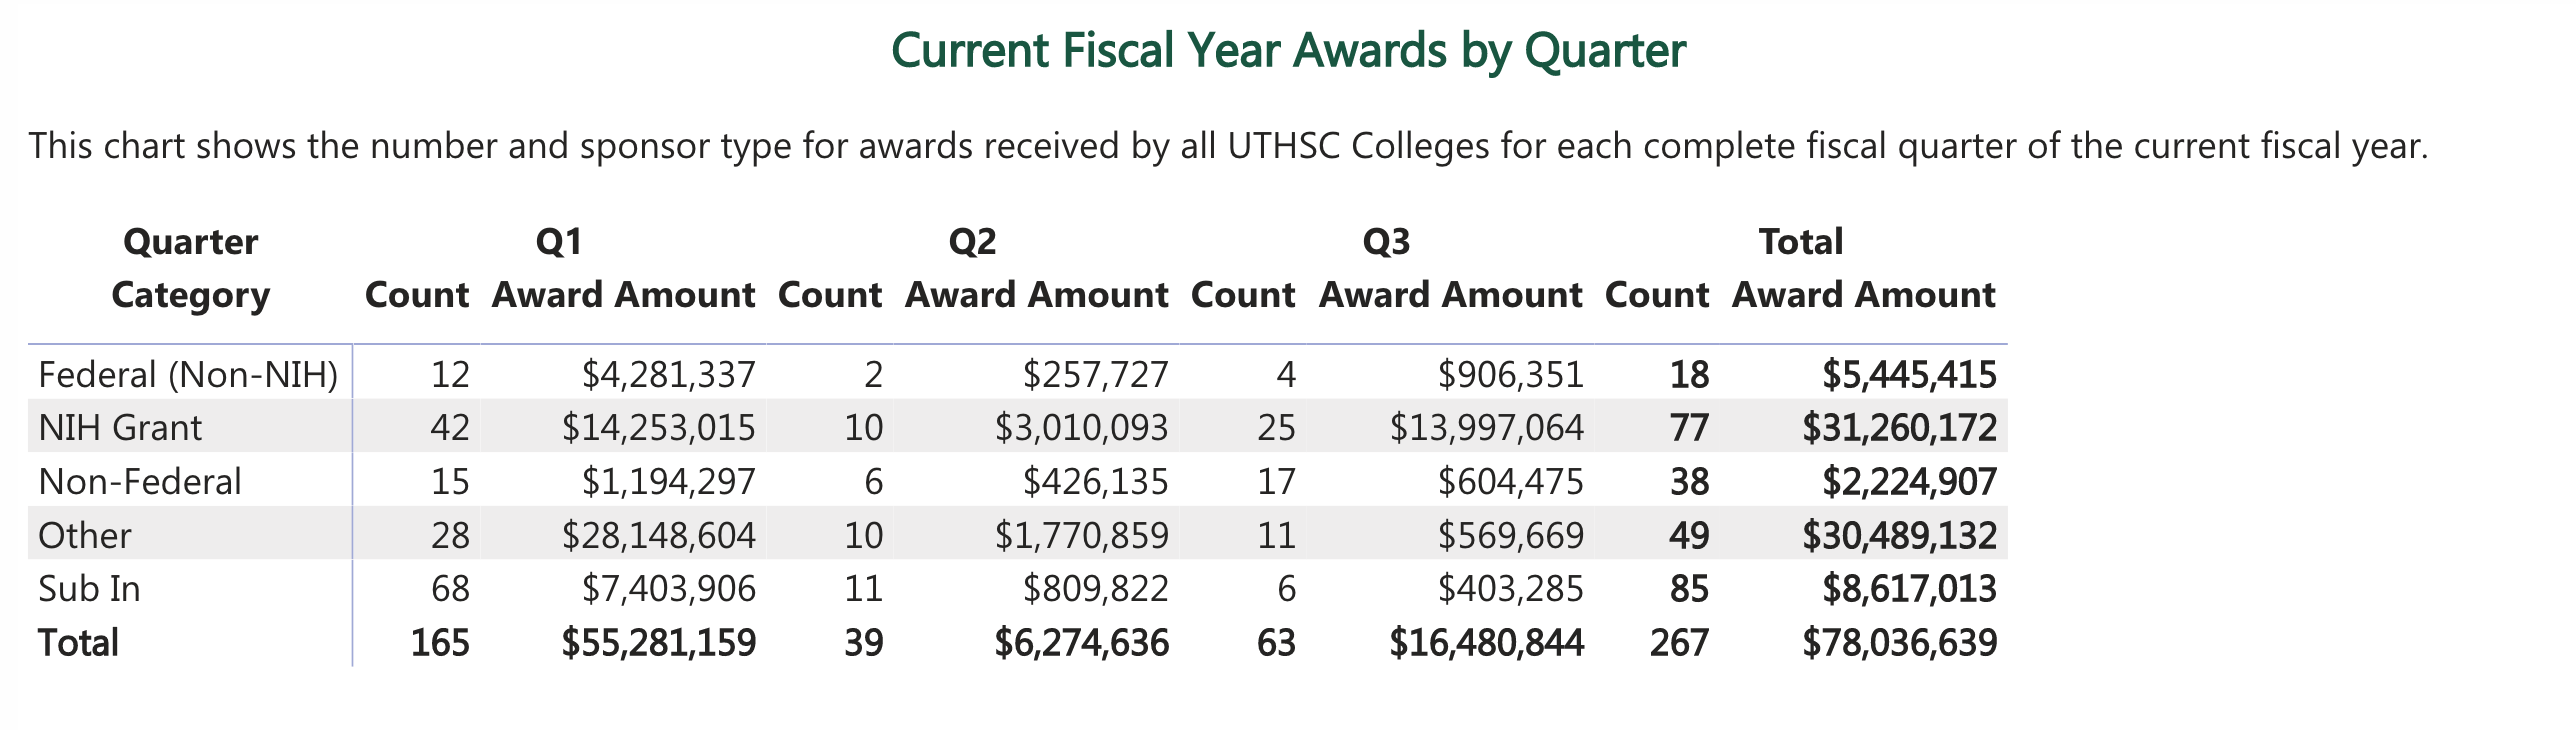2576x730 pixels.
Task: Click the total count value 267
Action: 1679,643
